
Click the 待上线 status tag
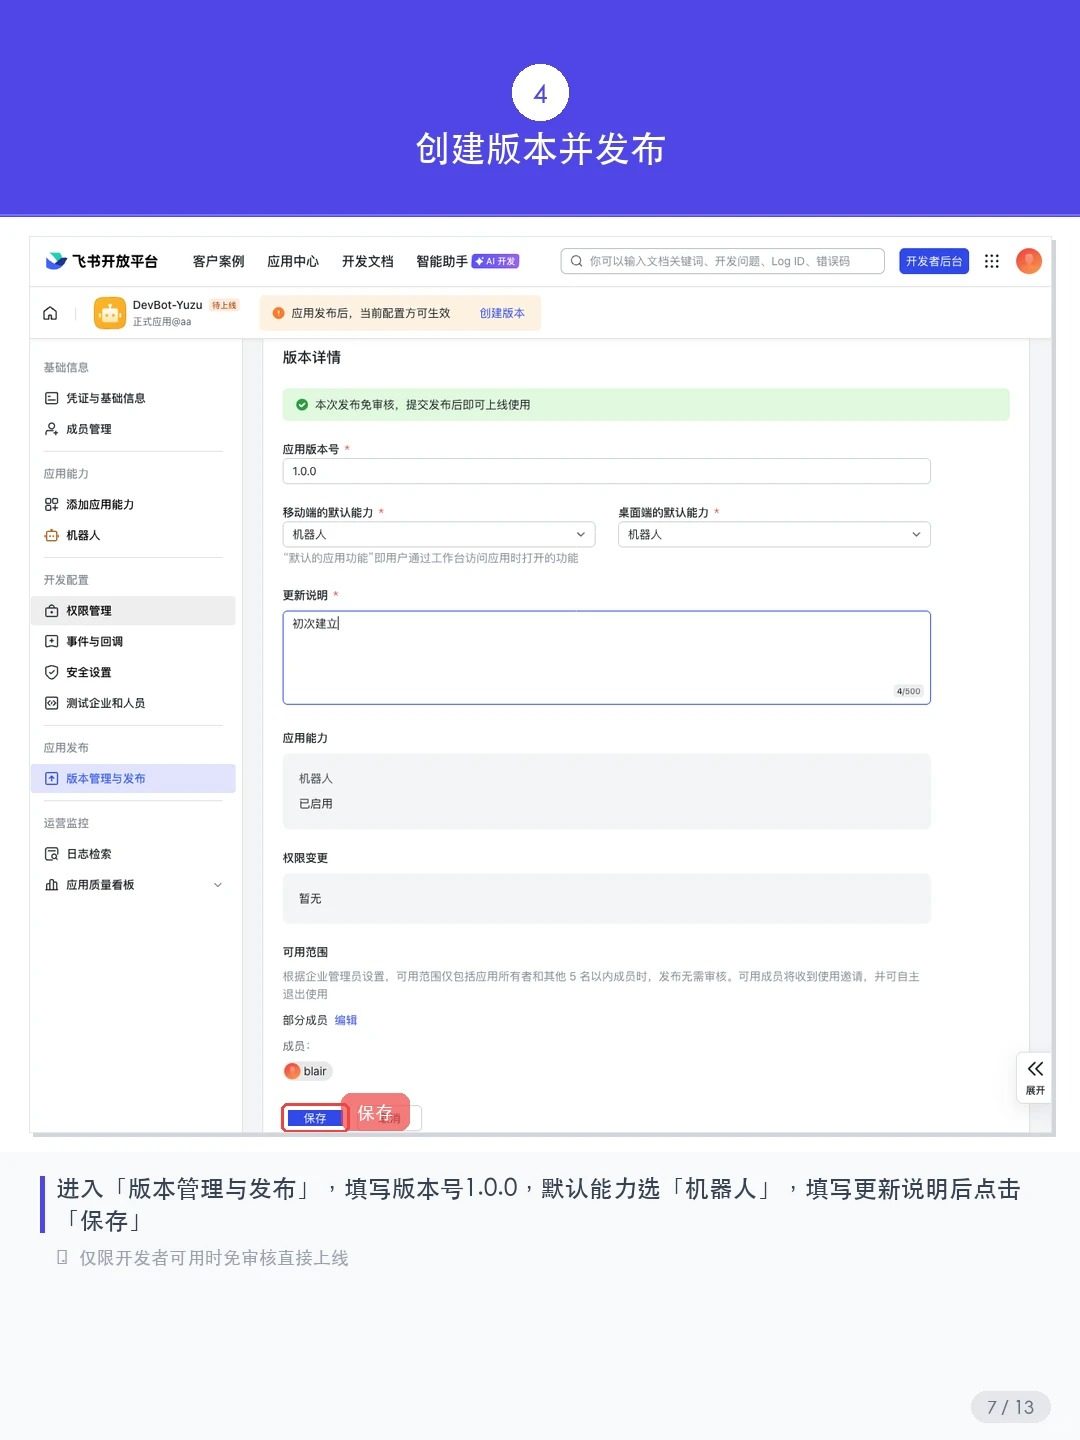(224, 305)
